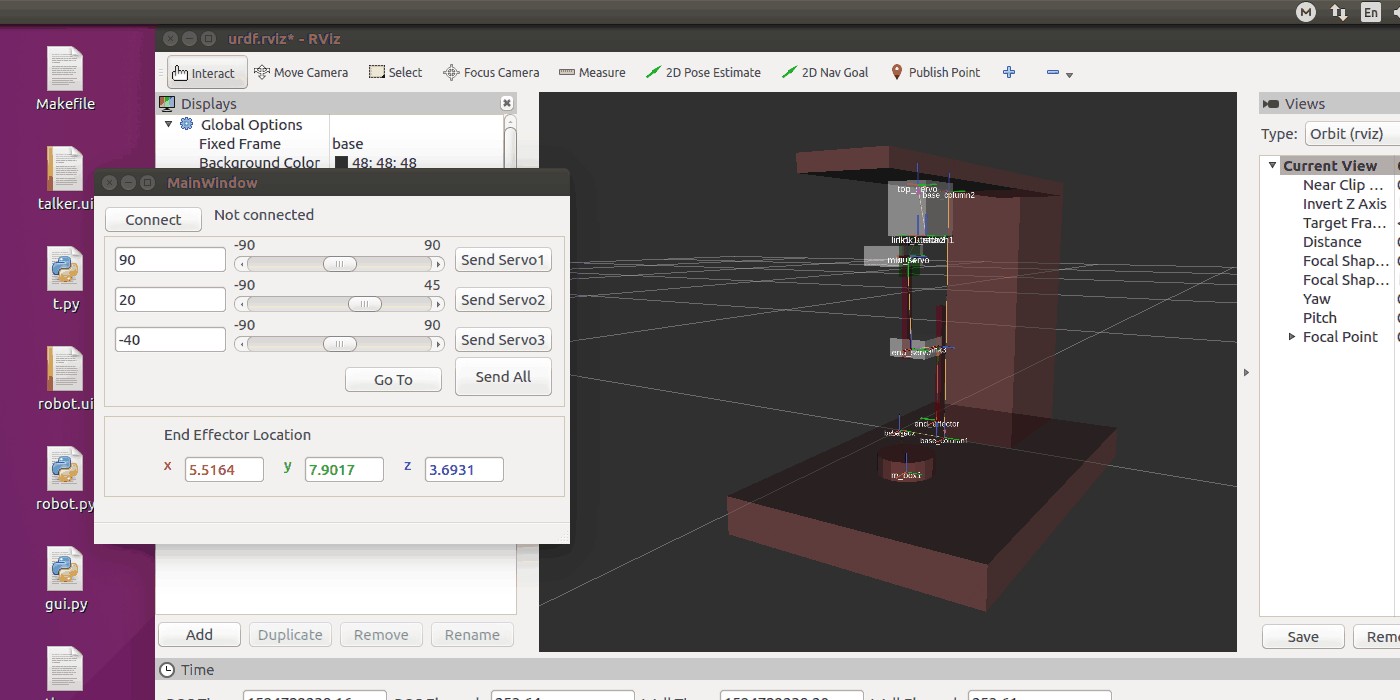The image size is (1400, 700).
Task: Click the Servo1 angle slider handle
Action: click(x=340, y=264)
